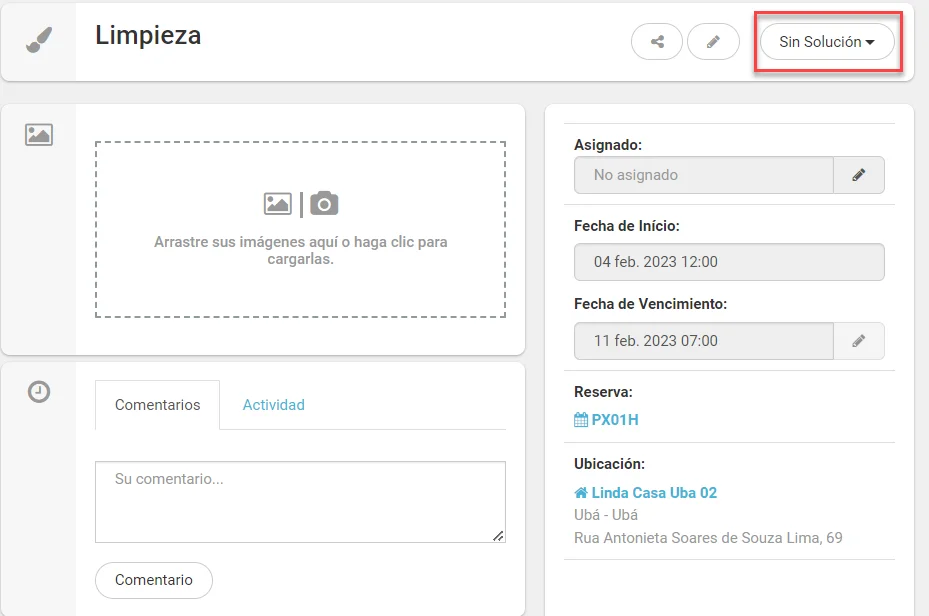Click the Comentario submit button
The image size is (929, 616).
[153, 580]
